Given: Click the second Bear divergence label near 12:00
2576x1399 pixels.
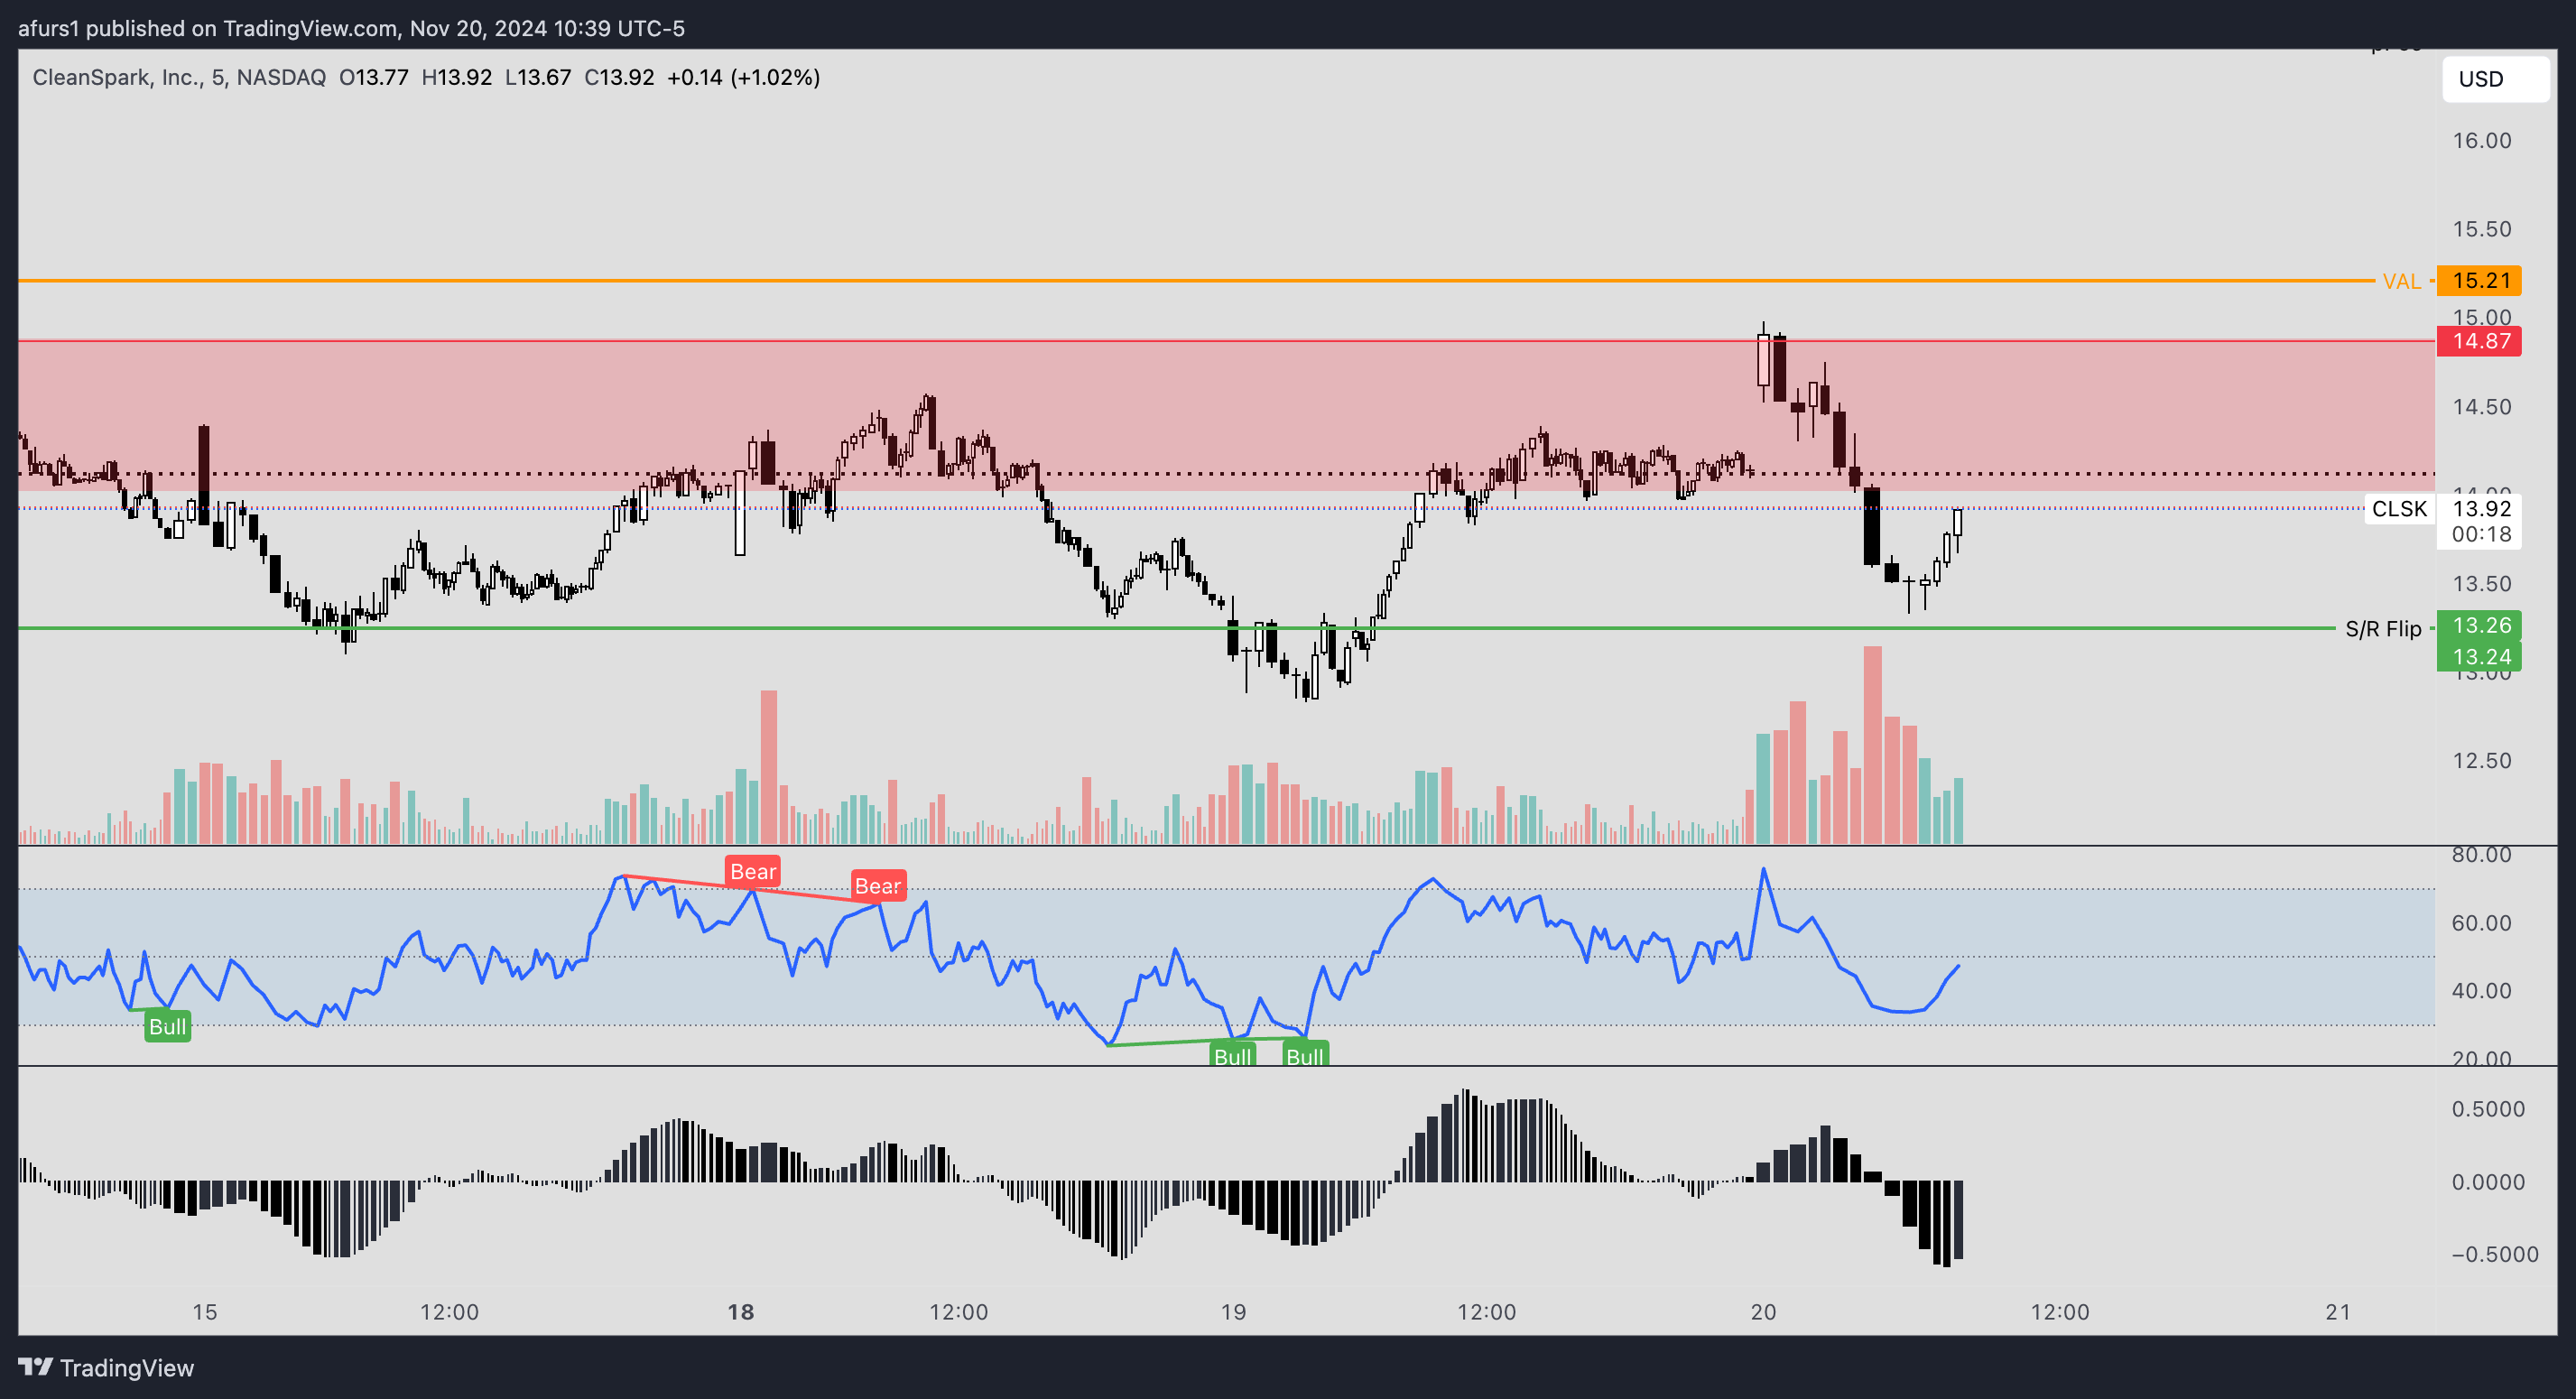Looking at the screenshot, I should pos(878,885).
